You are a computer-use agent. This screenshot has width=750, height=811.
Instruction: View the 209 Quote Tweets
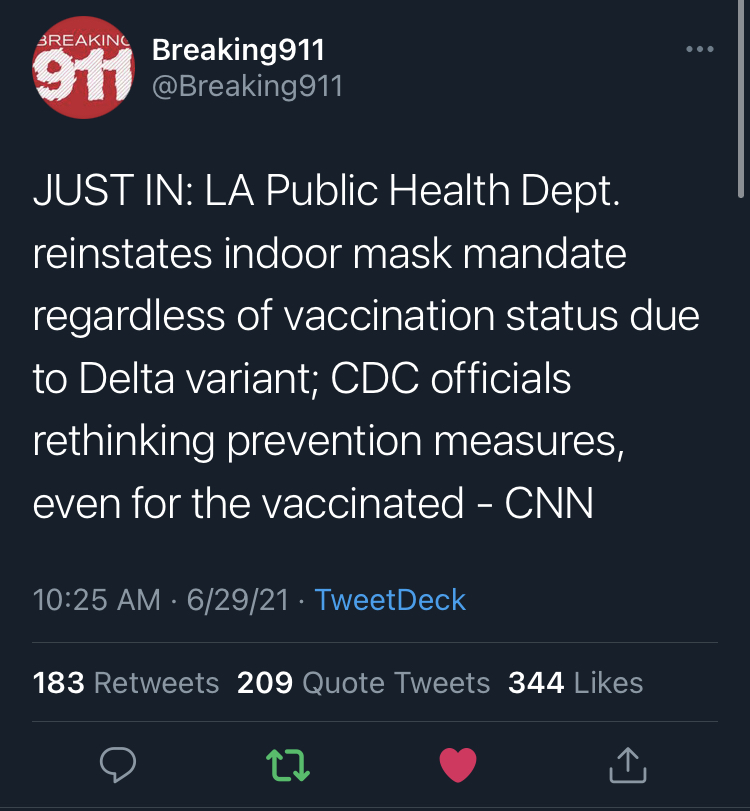click(364, 683)
